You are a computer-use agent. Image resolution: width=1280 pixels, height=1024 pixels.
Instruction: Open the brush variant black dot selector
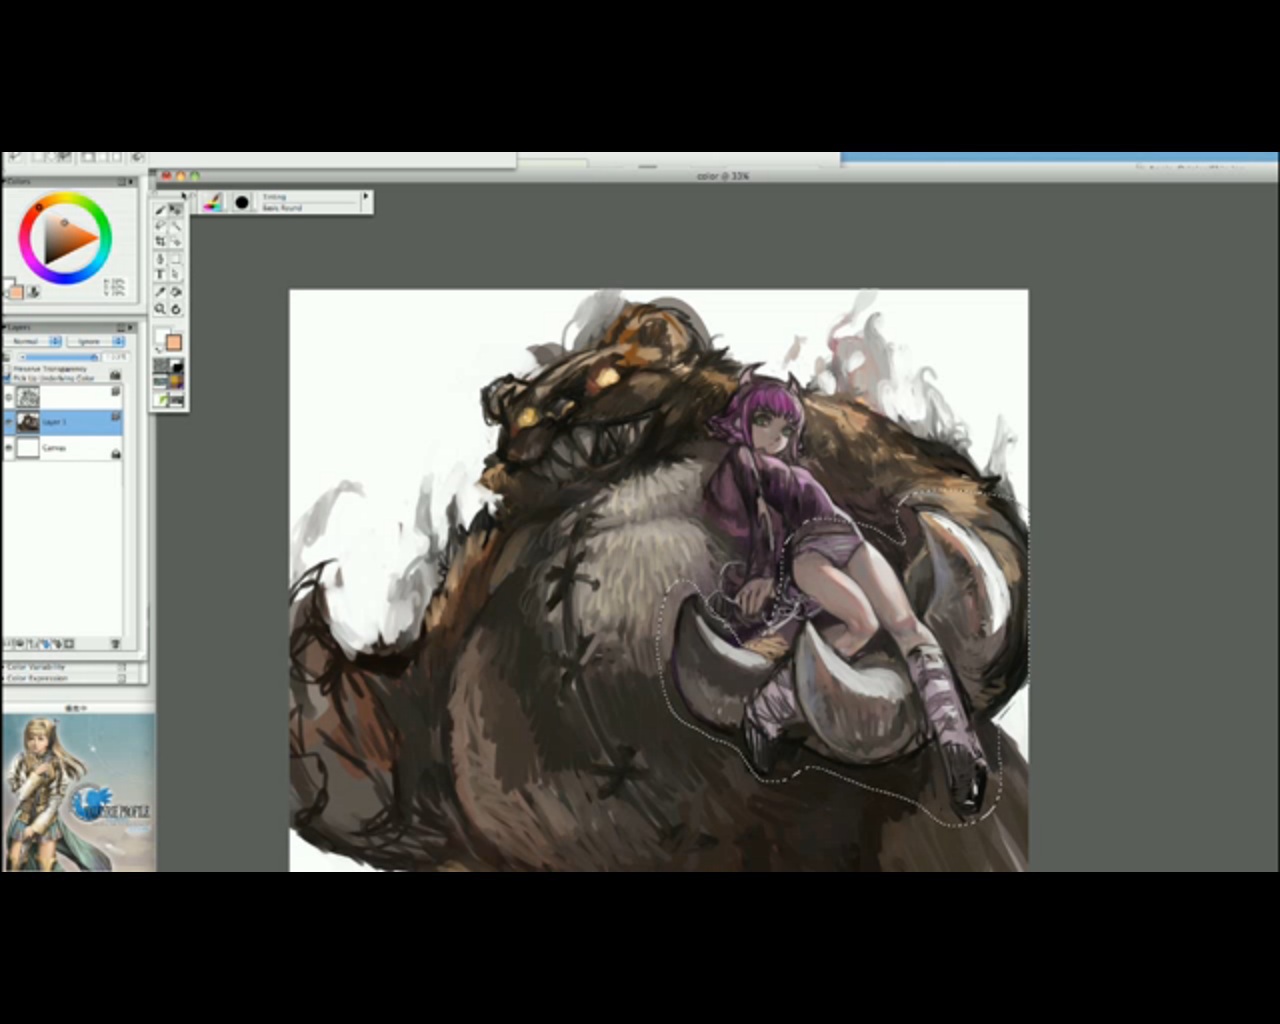coord(241,203)
